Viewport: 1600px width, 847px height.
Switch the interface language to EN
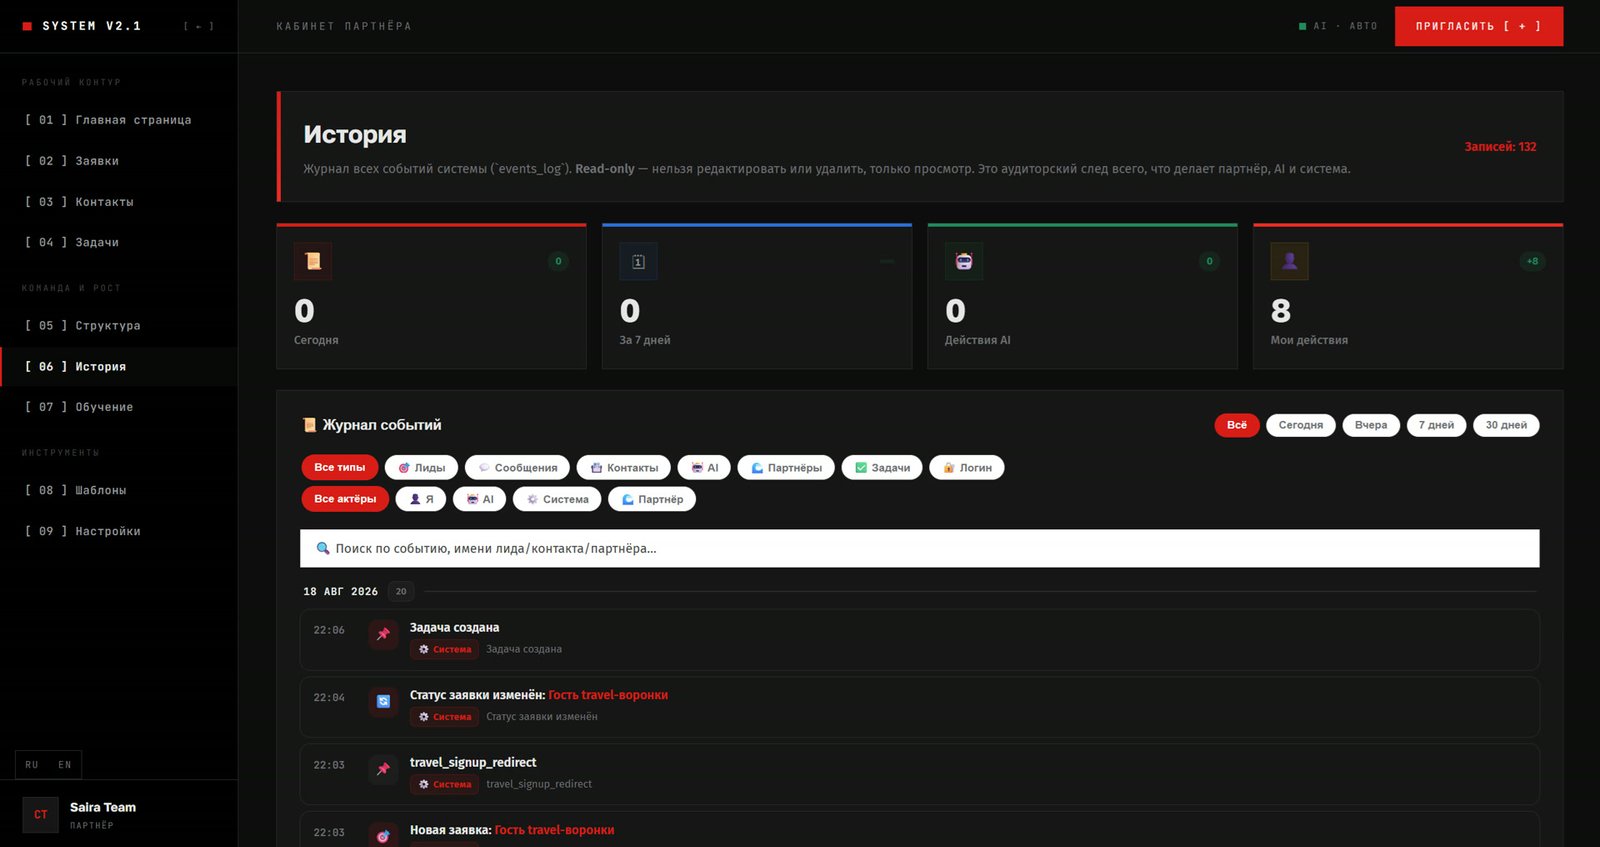pyautogui.click(x=65, y=765)
